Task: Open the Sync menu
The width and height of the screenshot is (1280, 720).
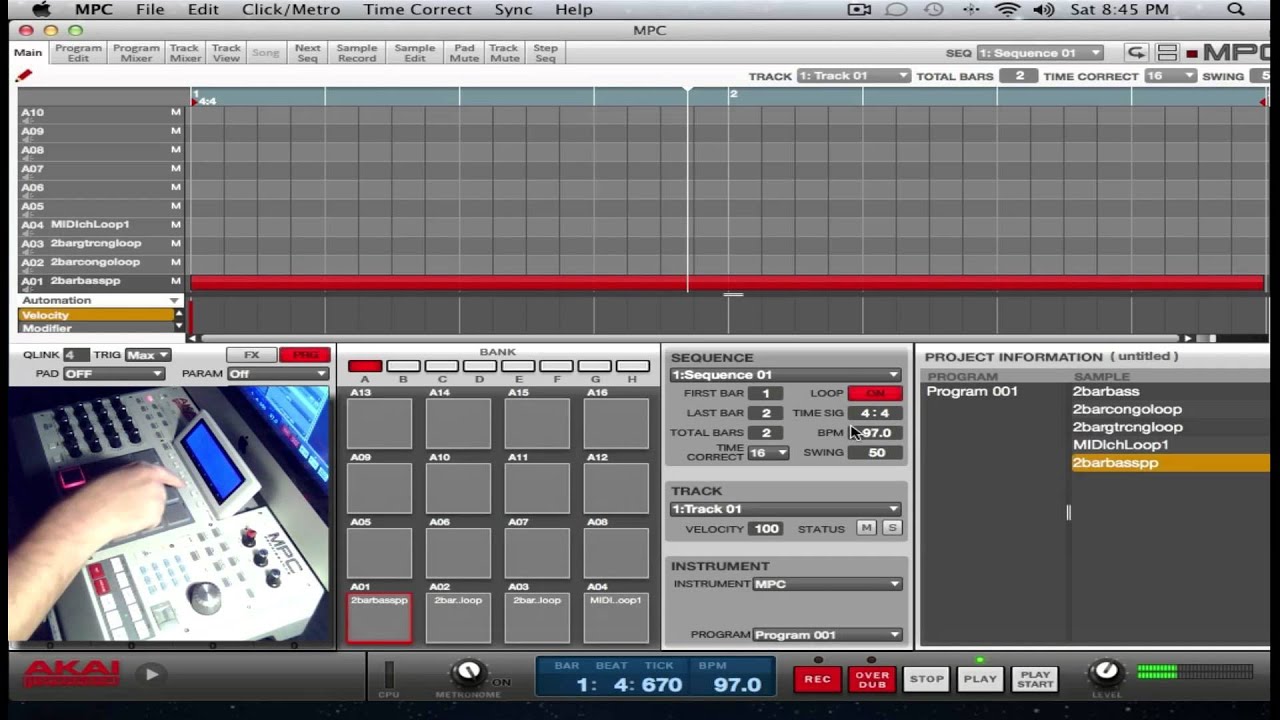Action: point(513,10)
